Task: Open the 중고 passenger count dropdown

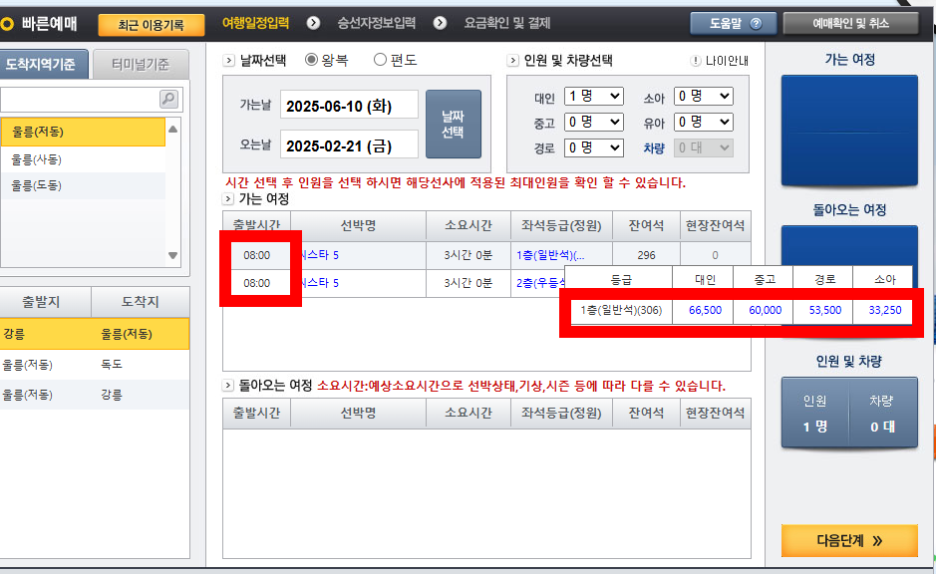Action: [594, 122]
